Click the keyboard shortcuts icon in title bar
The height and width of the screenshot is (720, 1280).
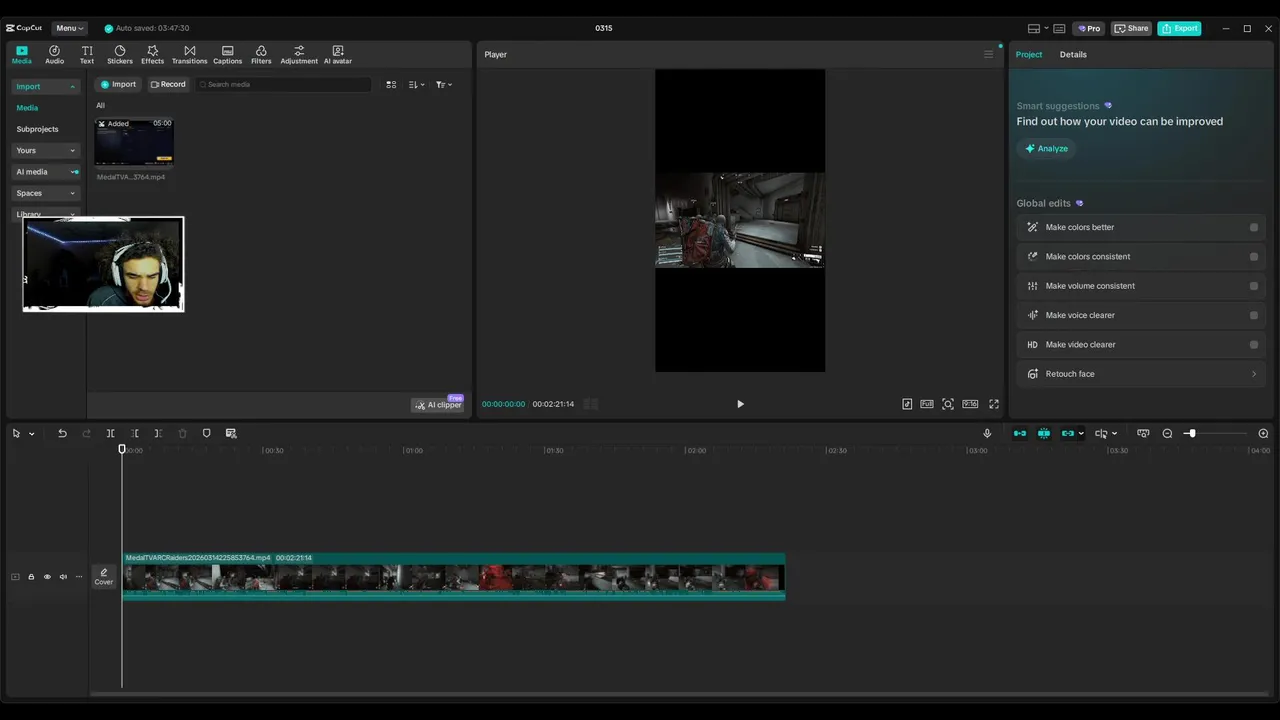tap(1059, 28)
